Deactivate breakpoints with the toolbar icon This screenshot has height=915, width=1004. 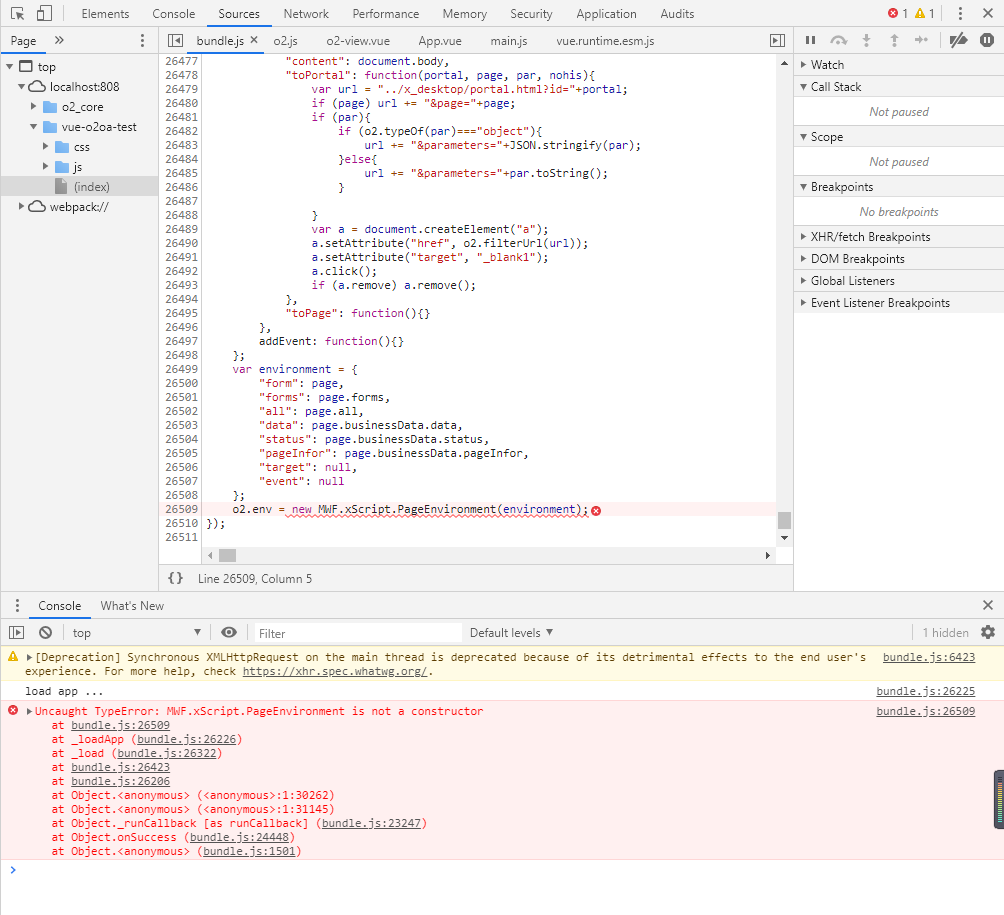click(959, 40)
